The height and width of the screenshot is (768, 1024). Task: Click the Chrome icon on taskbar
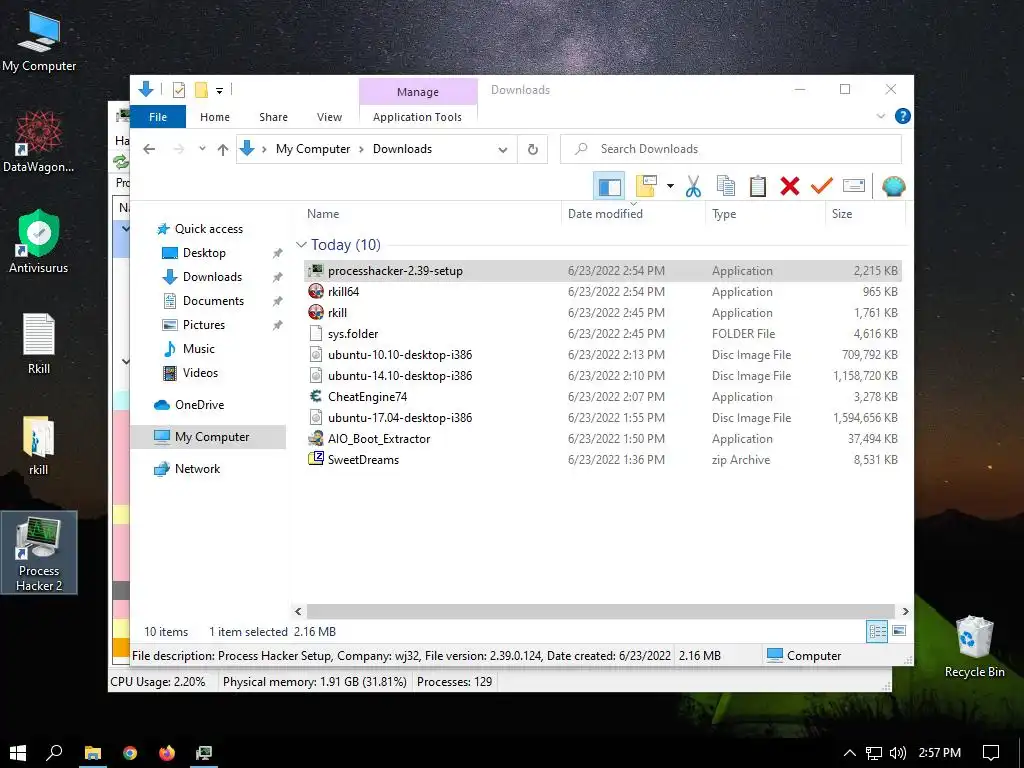[130, 753]
